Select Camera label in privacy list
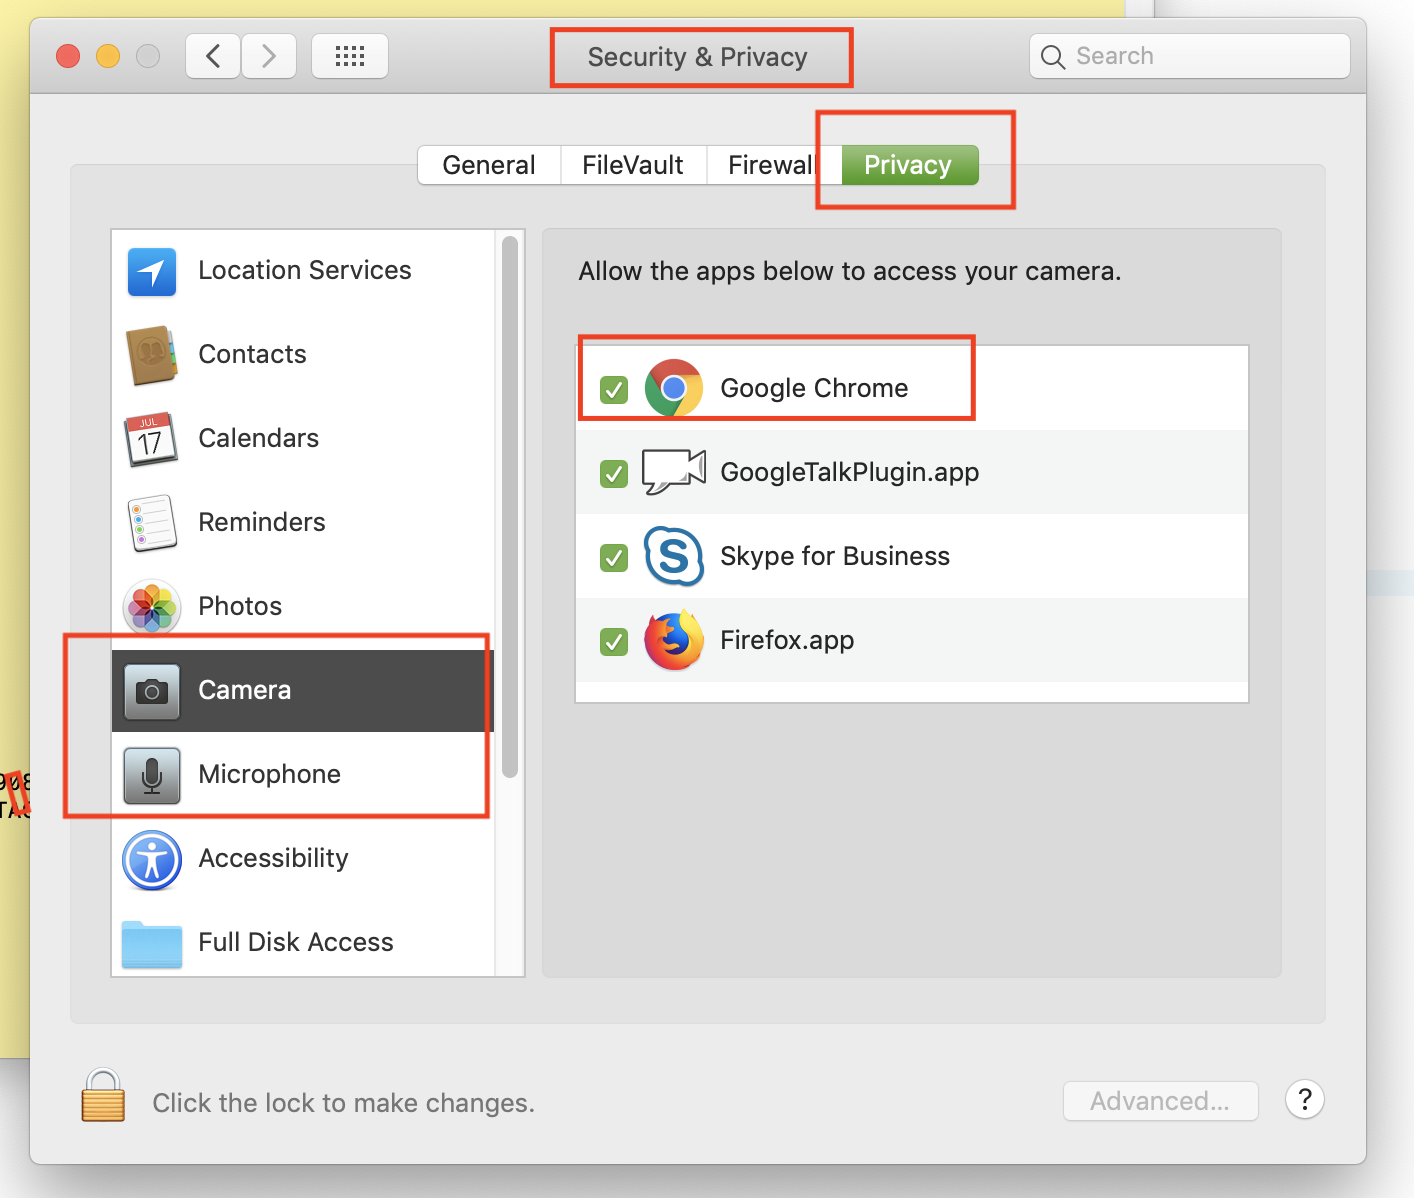 tap(245, 690)
